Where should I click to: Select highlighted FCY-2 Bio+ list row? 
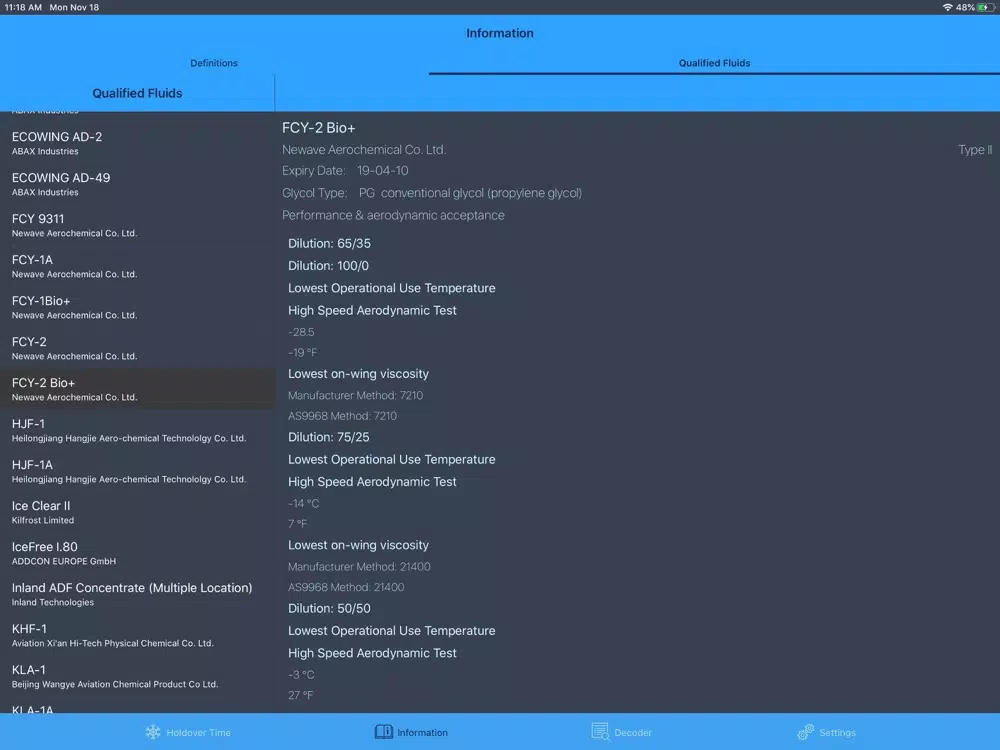click(137, 389)
